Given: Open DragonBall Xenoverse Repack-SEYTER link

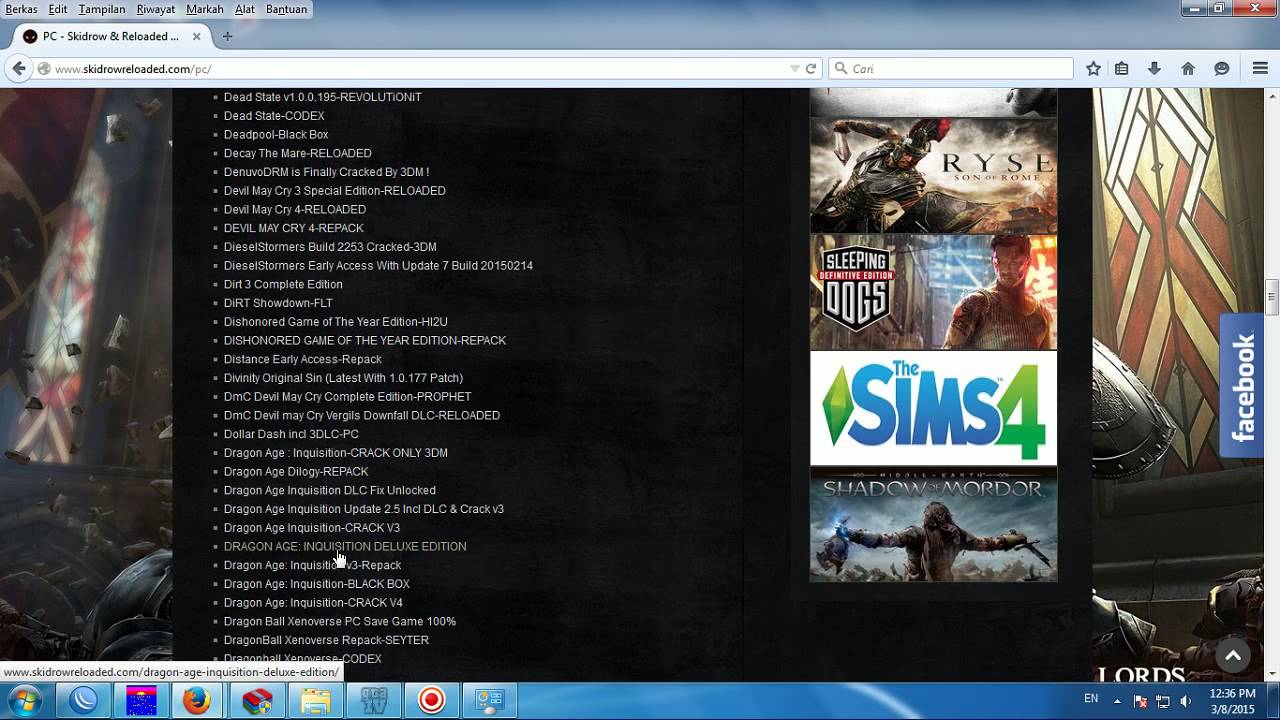Looking at the screenshot, I should 326,640.
